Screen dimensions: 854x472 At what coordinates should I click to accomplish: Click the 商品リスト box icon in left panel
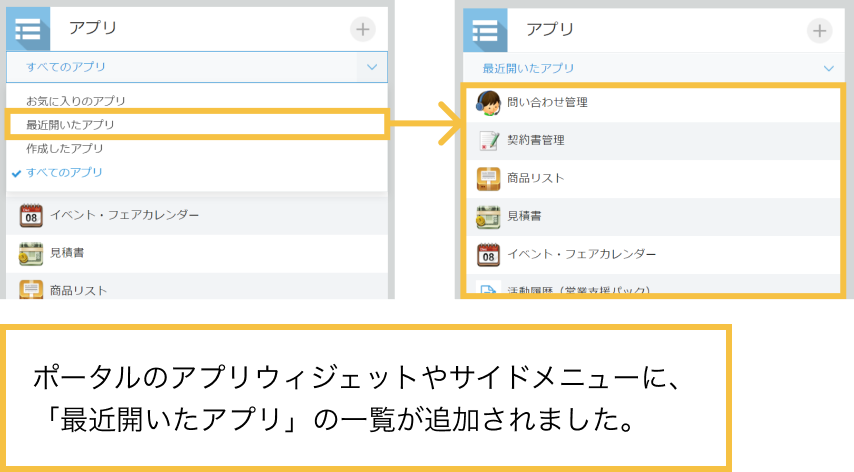pos(31,289)
